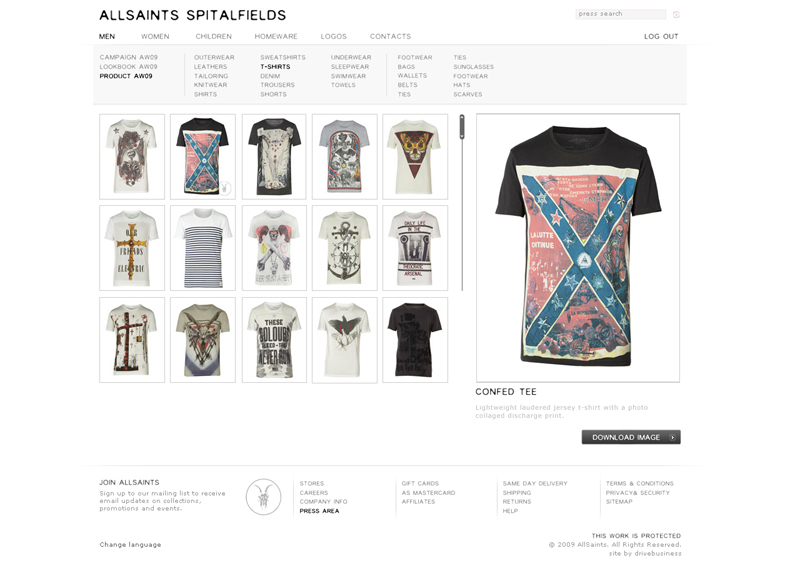Open the Women menu
This screenshot has width=800, height=563.
click(155, 36)
